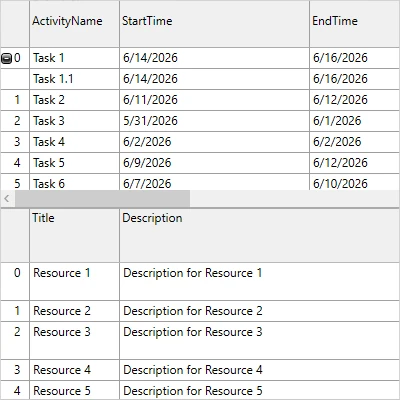Click Task 2 end time 6/12/2026
400x400 pixels.
tap(355, 100)
